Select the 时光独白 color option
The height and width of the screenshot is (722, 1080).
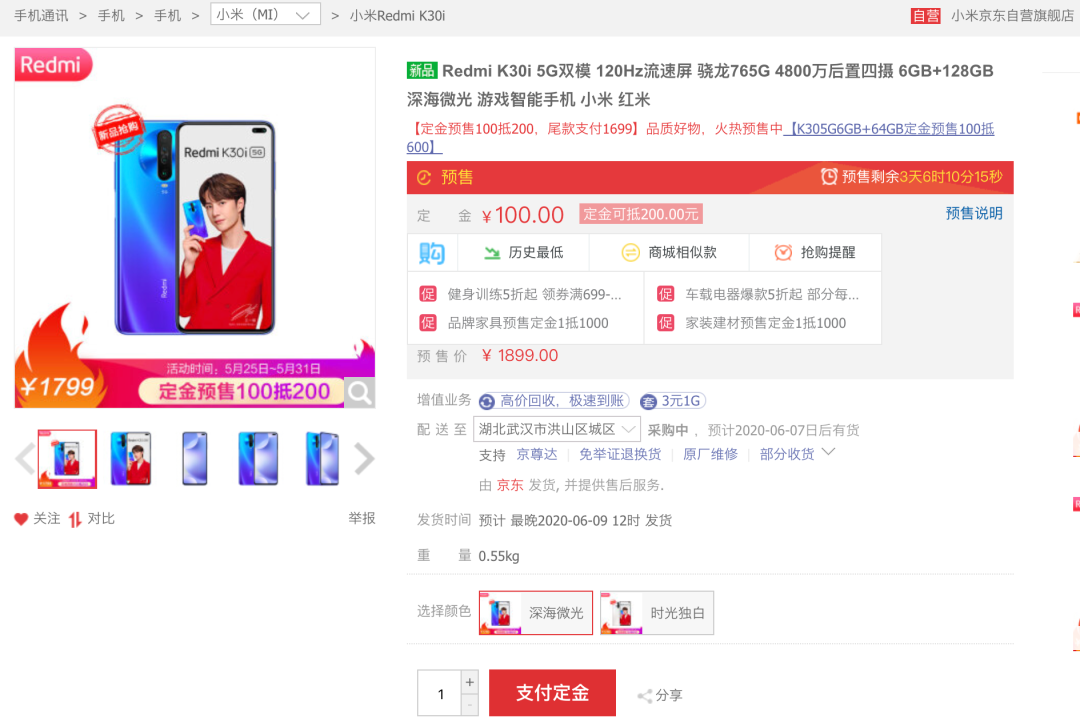(656, 612)
